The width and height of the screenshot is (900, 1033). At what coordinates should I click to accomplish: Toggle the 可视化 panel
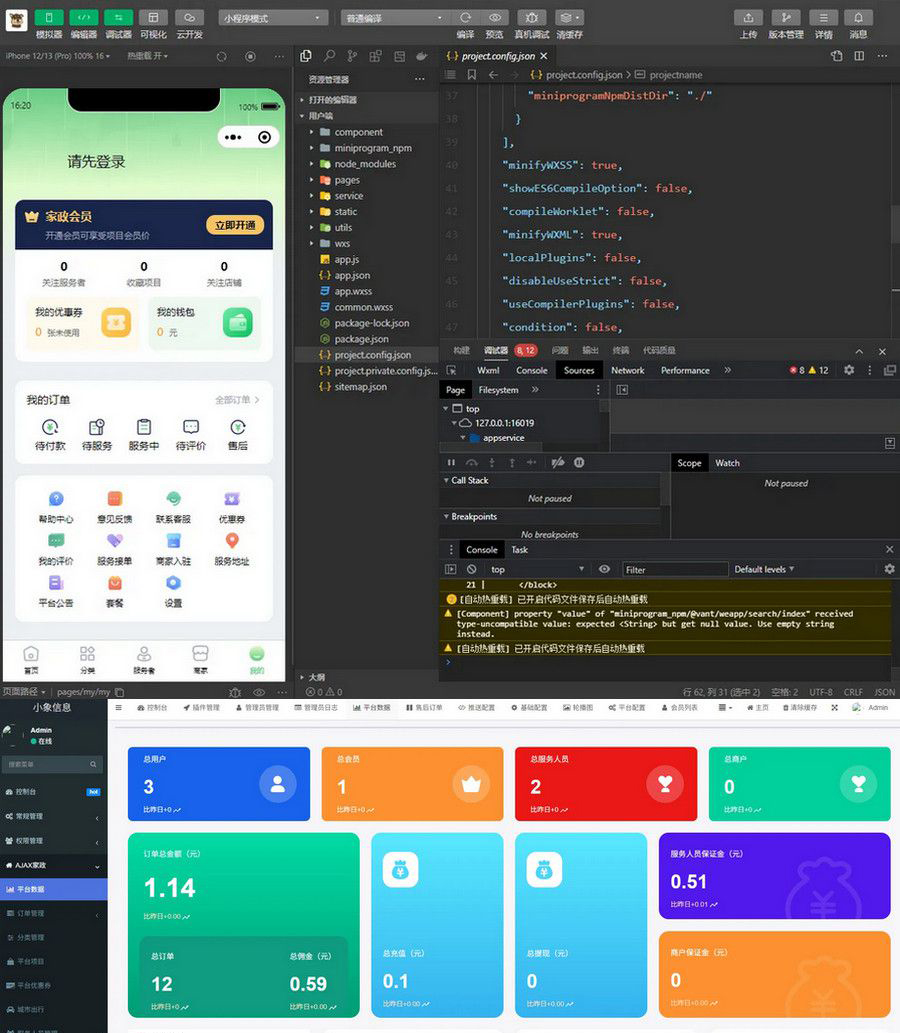(153, 17)
